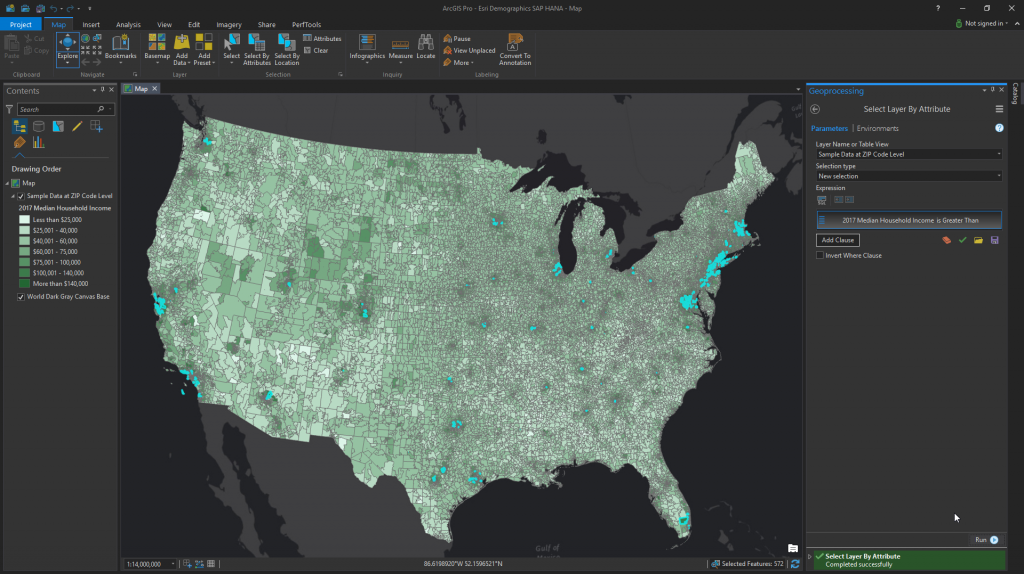Screen dimensions: 1024x574
Task: Click $60,001 - 75,000 legend swatch
Action: pyautogui.click(x=24, y=251)
